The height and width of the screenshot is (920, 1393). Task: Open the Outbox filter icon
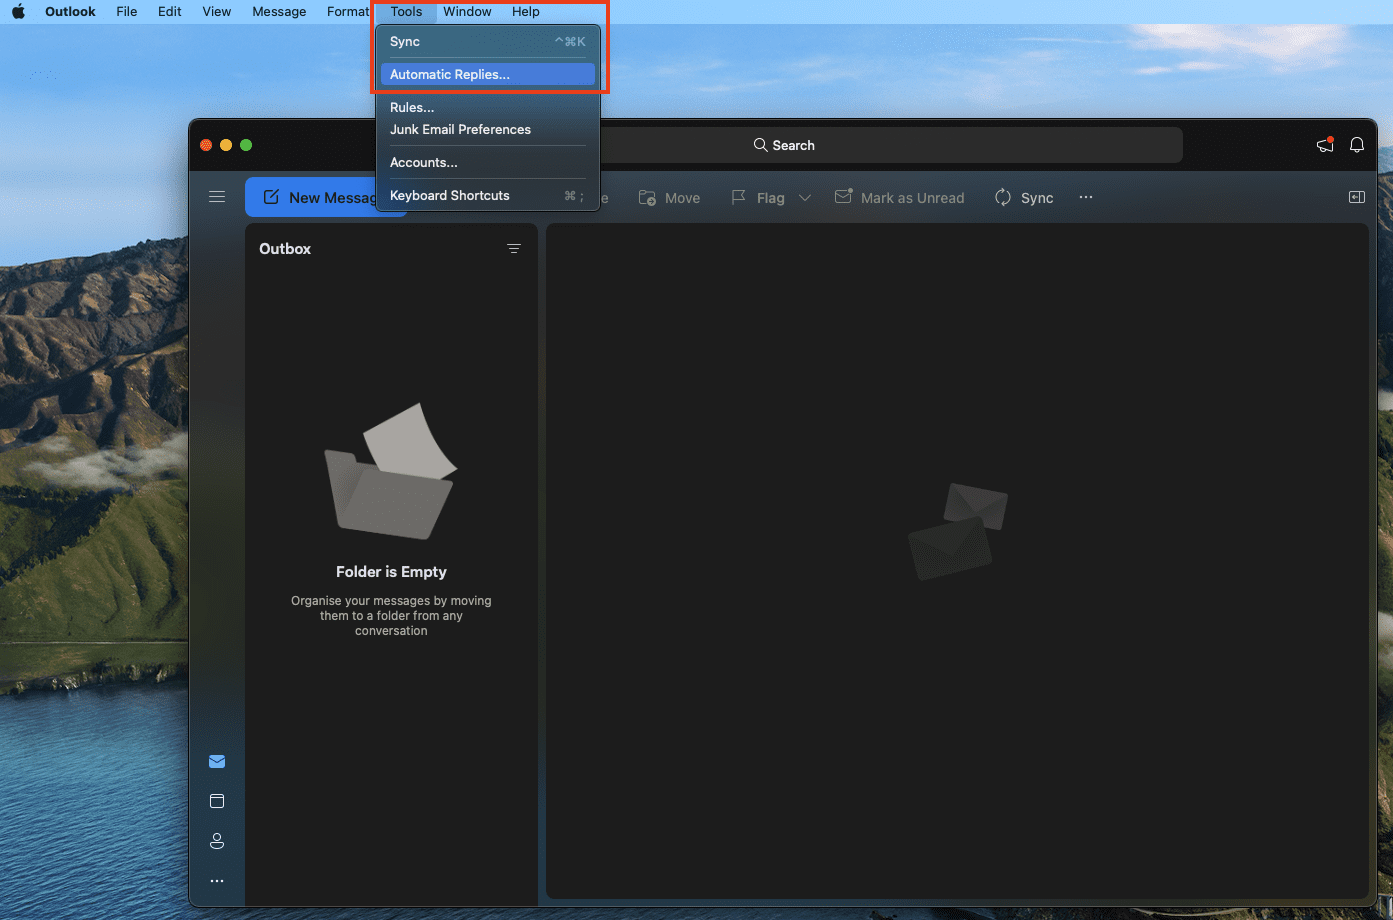click(514, 249)
